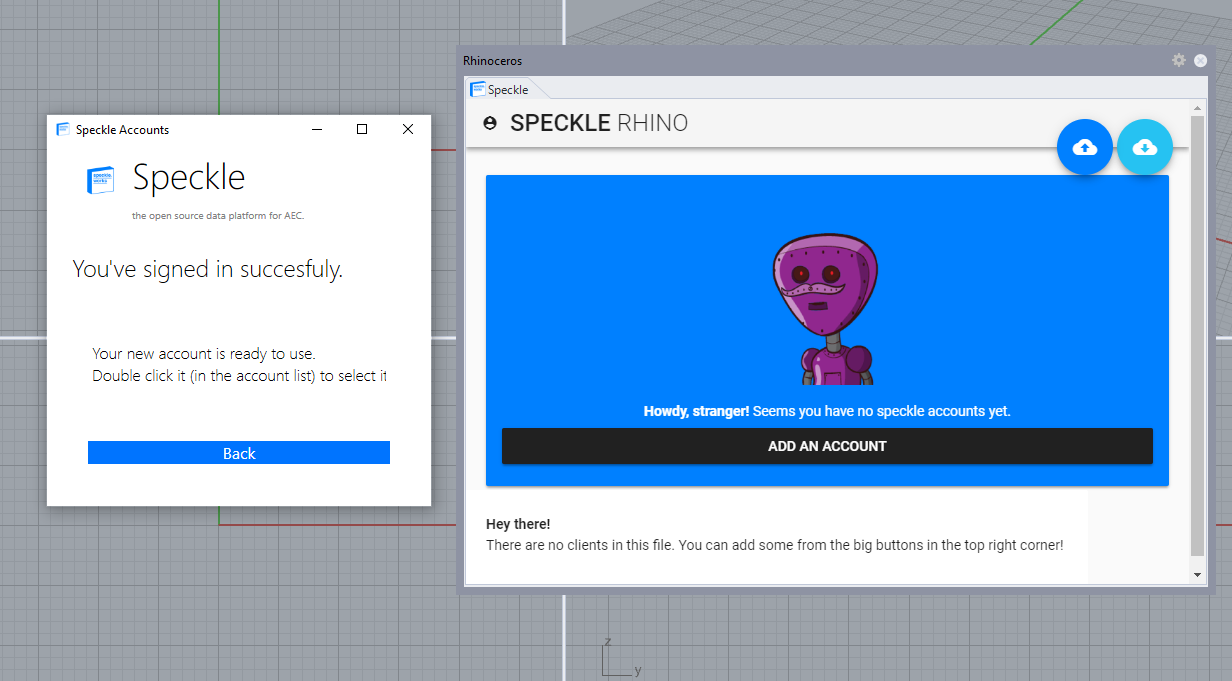Screen dimensions: 1232x681
Task: Select the Speckle Works logo in the Accounts window
Action: click(x=100, y=180)
